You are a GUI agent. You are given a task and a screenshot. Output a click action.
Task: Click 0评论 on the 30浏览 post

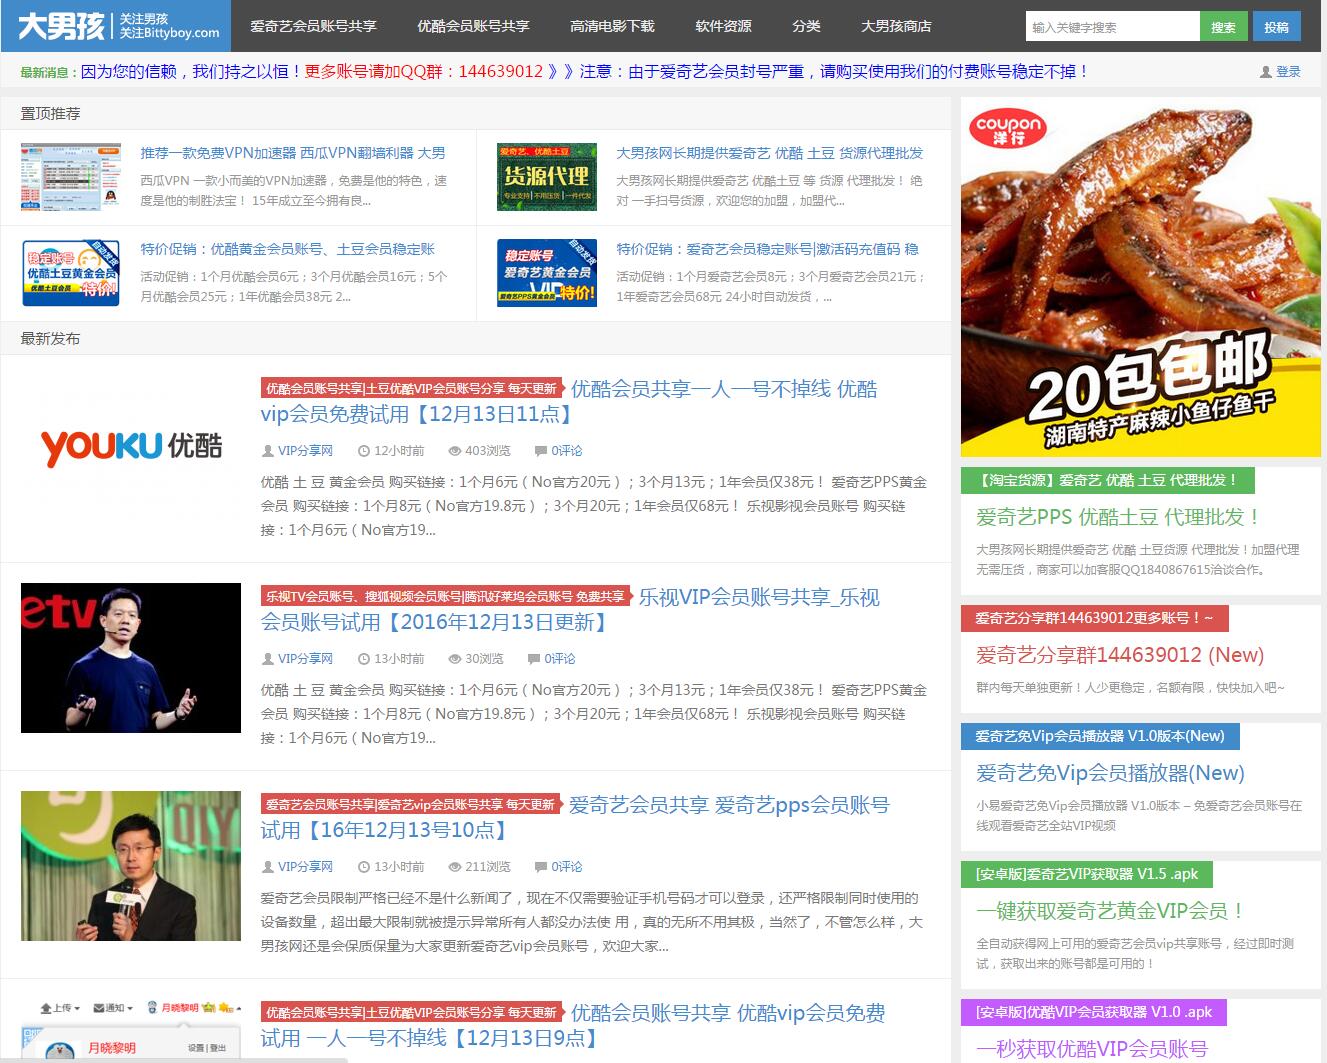pyautogui.click(x=559, y=659)
